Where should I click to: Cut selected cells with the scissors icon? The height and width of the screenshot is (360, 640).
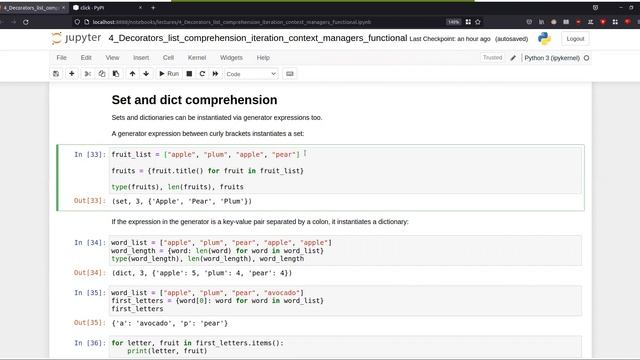tap(87, 74)
